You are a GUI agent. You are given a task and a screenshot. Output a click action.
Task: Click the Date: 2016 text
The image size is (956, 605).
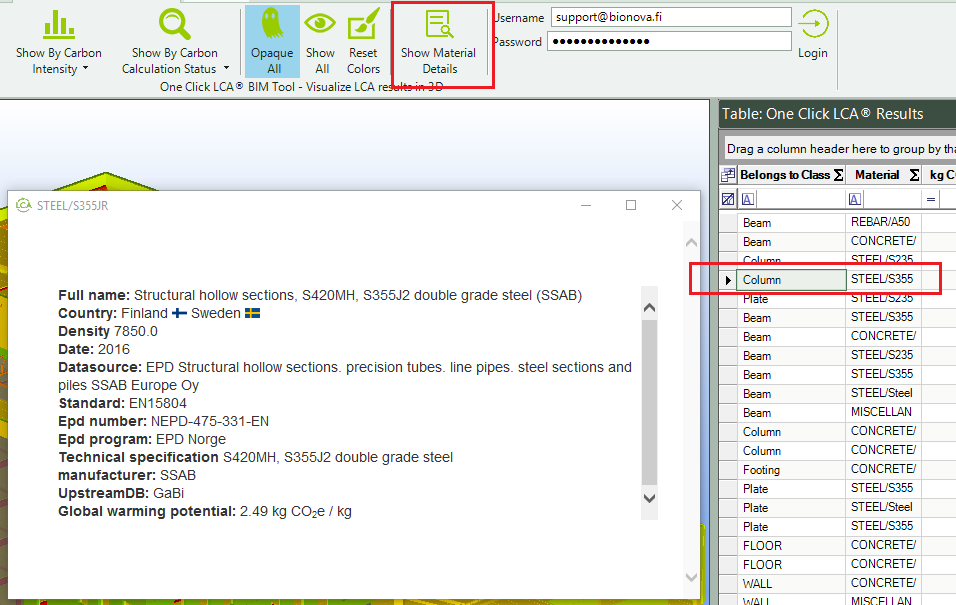(x=94, y=349)
